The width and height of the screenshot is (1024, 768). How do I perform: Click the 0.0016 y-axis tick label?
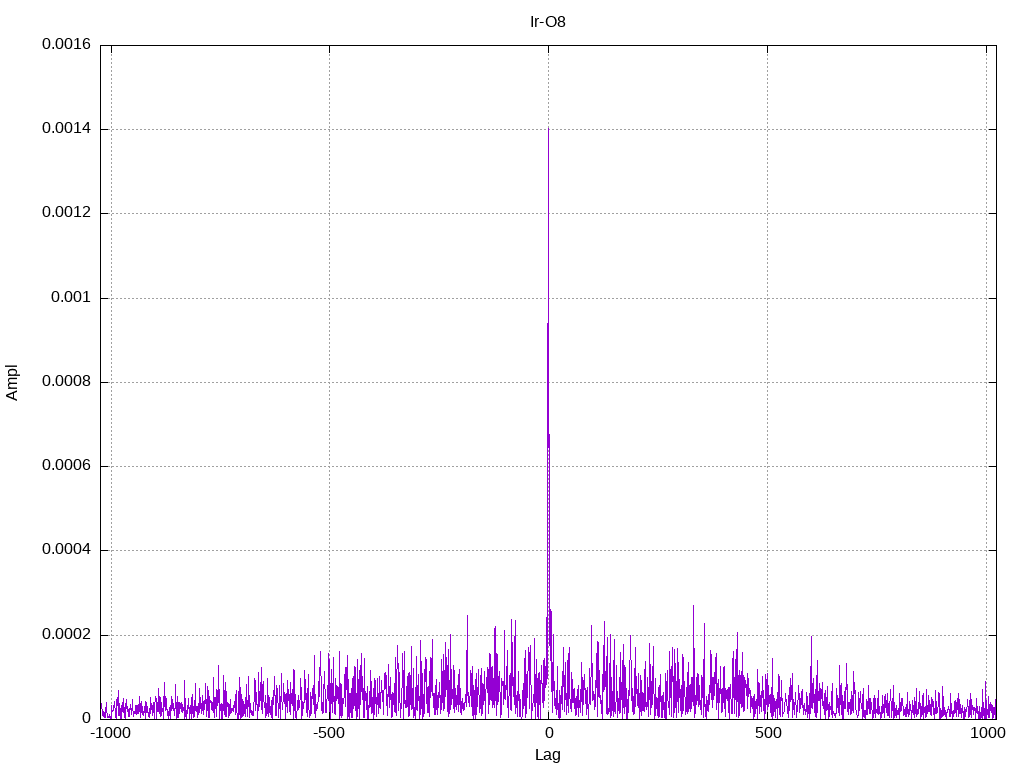coord(67,44)
